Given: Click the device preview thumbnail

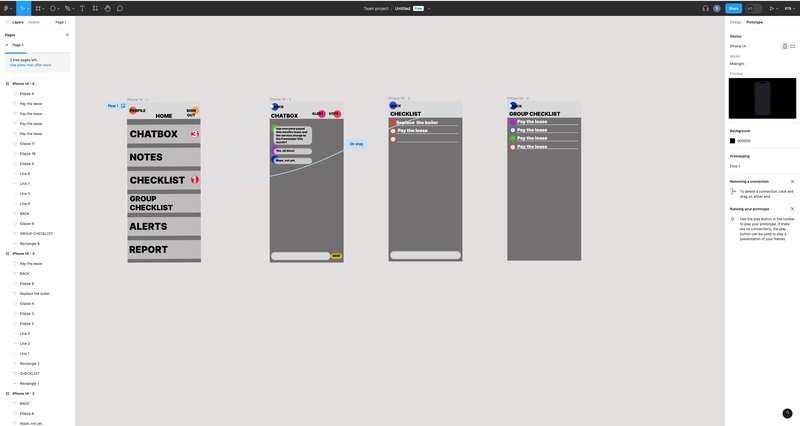Looking at the screenshot, I should click(x=762, y=98).
